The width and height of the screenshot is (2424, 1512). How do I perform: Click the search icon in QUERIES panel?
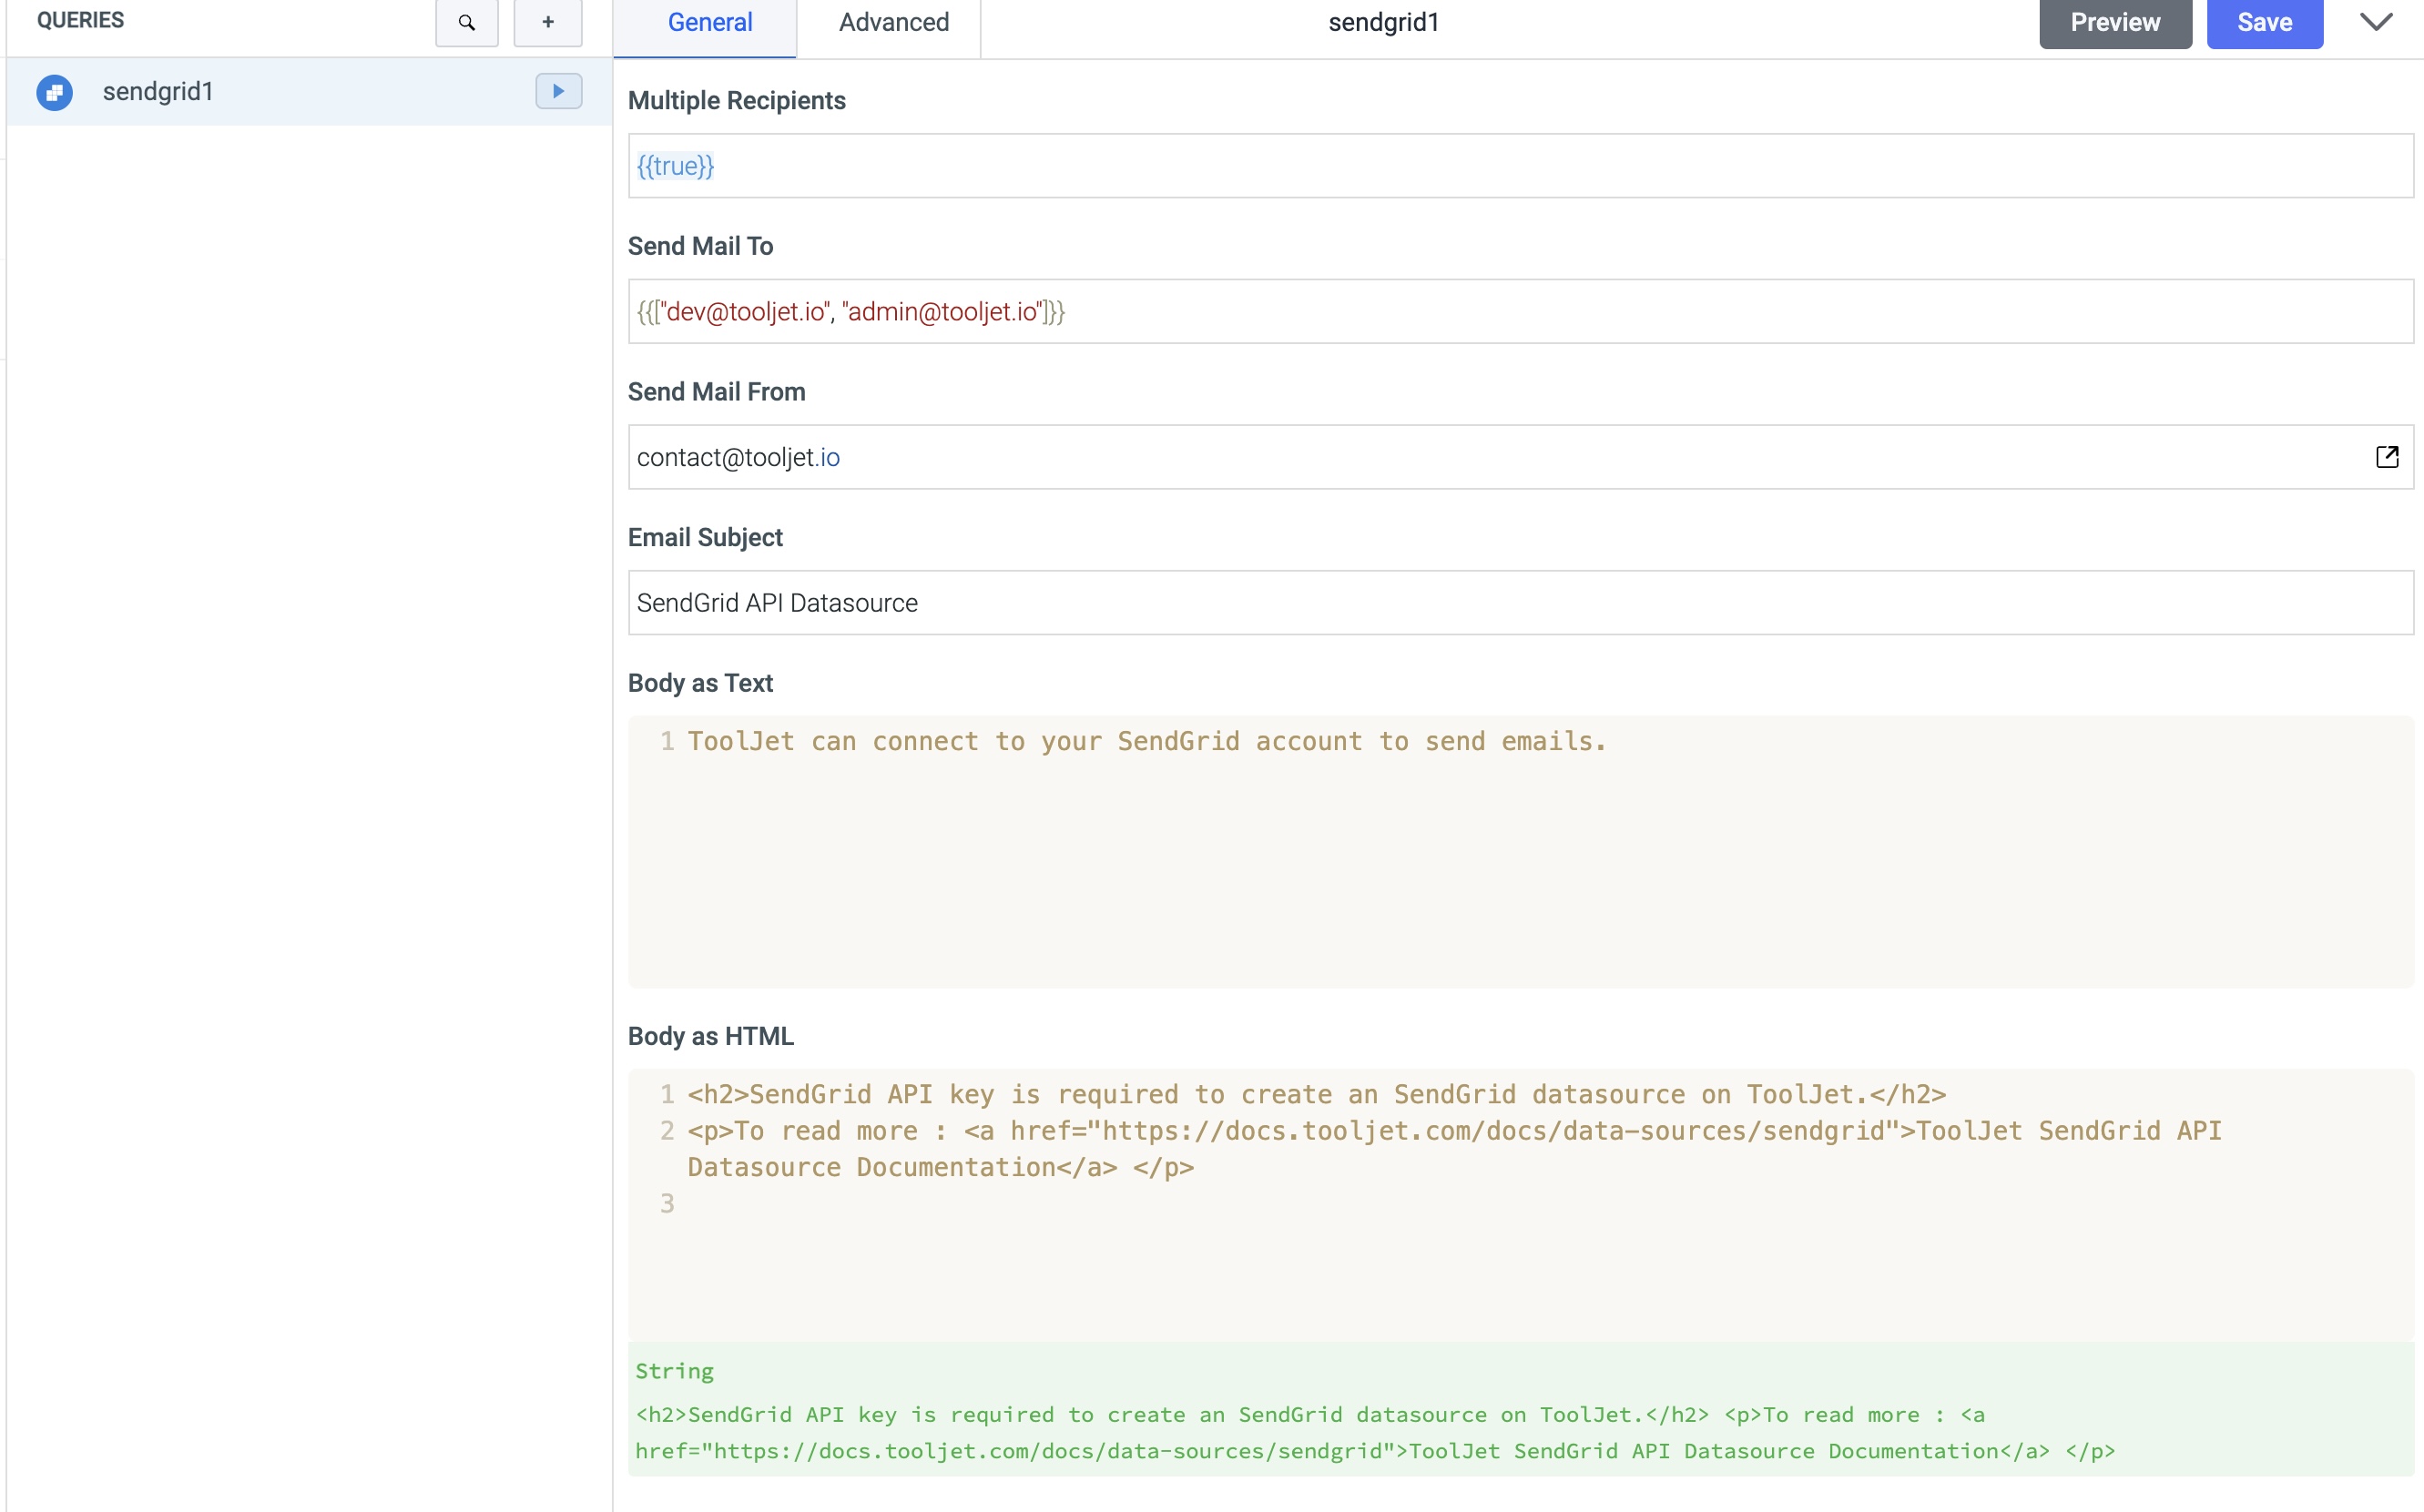[x=467, y=21]
